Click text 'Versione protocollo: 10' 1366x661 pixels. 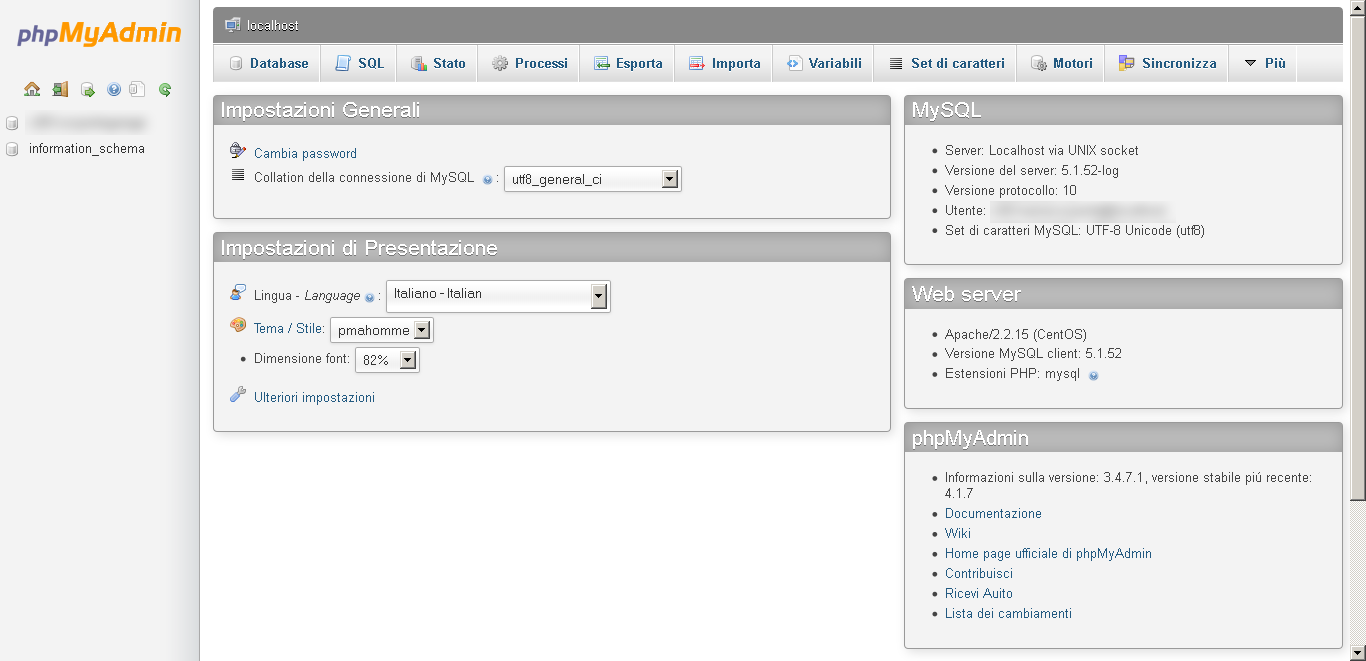[x=1011, y=190]
